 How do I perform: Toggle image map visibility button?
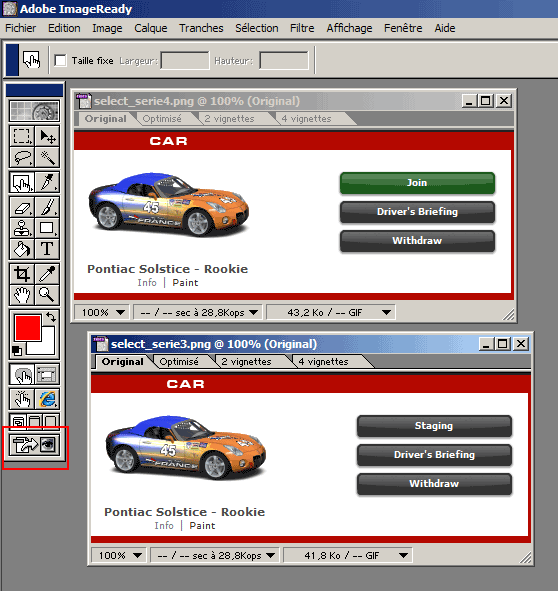[x=21, y=375]
